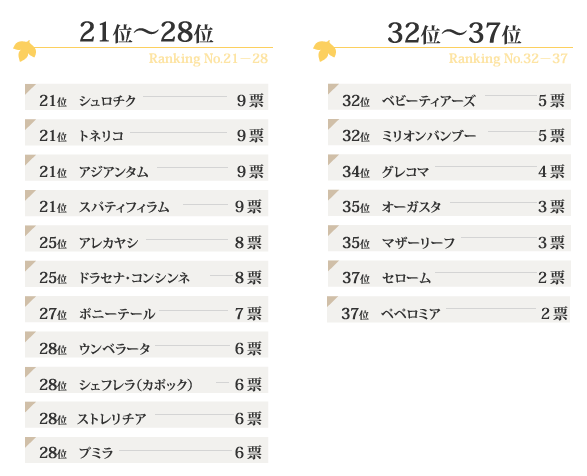
Task: Select the ミリオンバンブー row
Action: (449, 132)
